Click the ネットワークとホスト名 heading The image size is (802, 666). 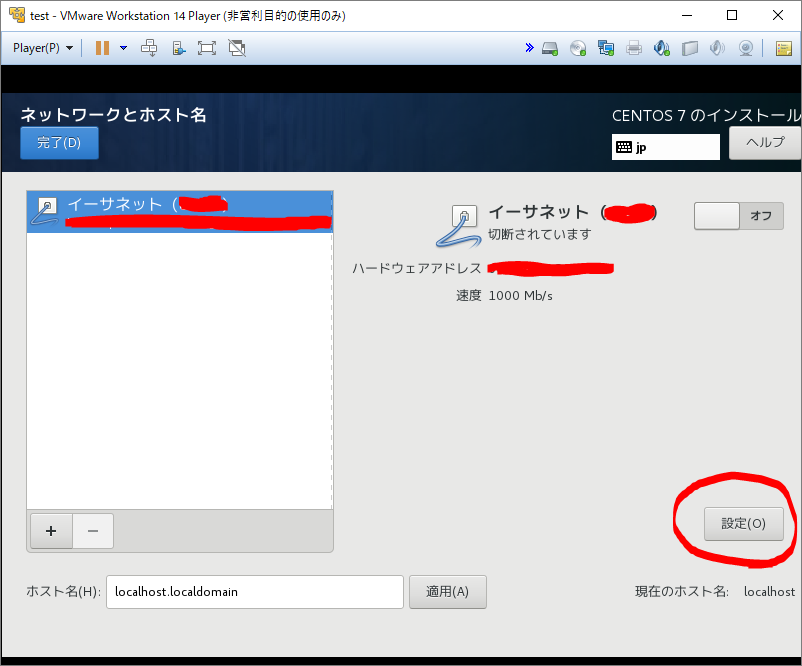coord(114,115)
